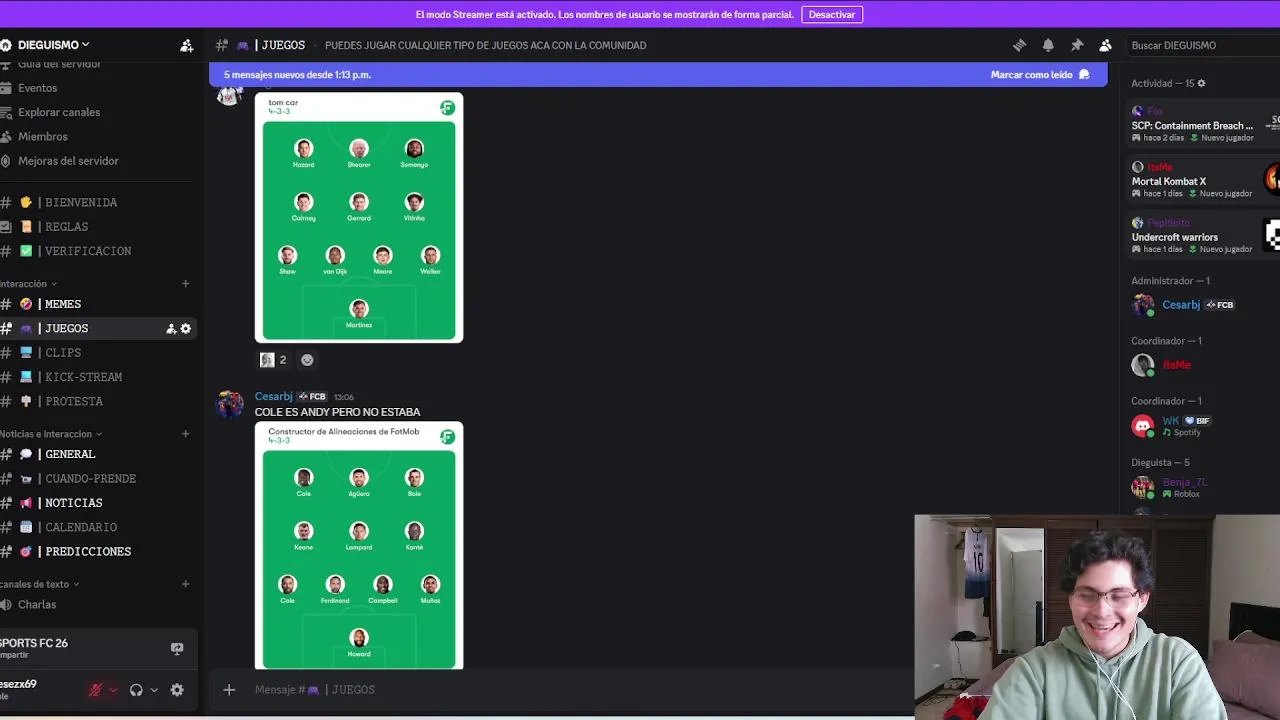Open the Activity section gear icon
The height and width of the screenshot is (720, 1280).
[1201, 83]
